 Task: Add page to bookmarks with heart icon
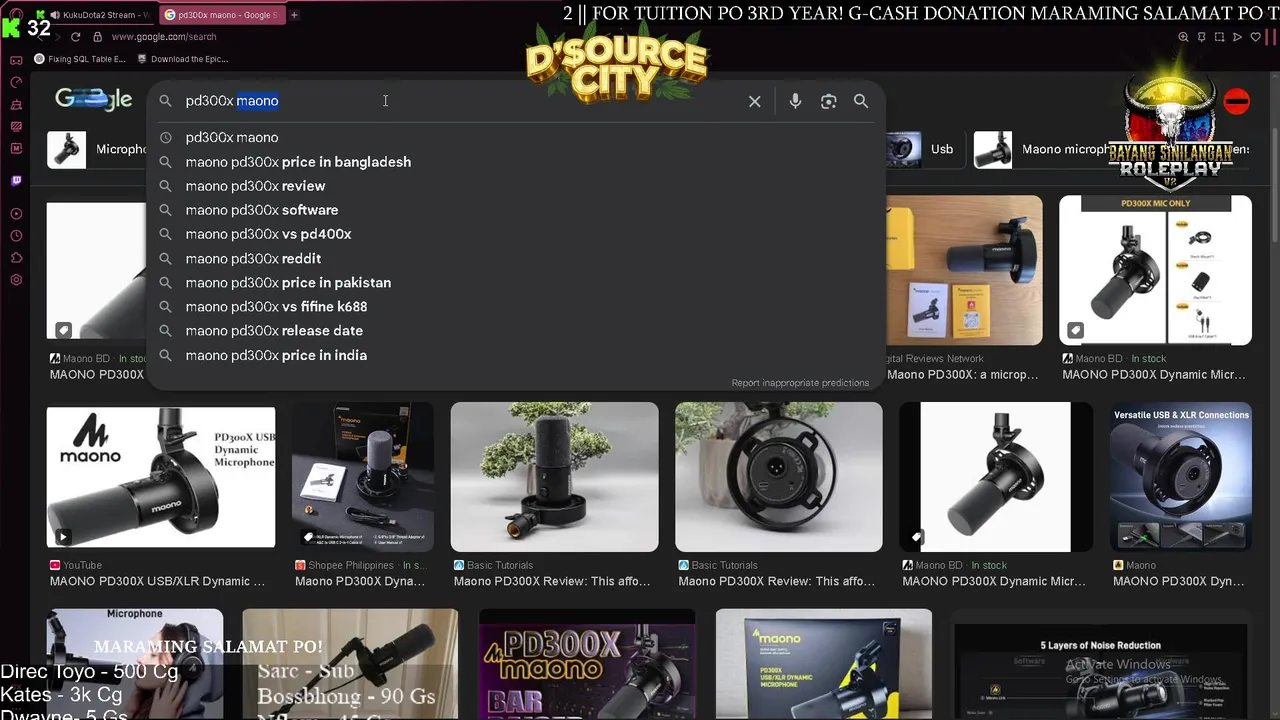tap(1255, 37)
